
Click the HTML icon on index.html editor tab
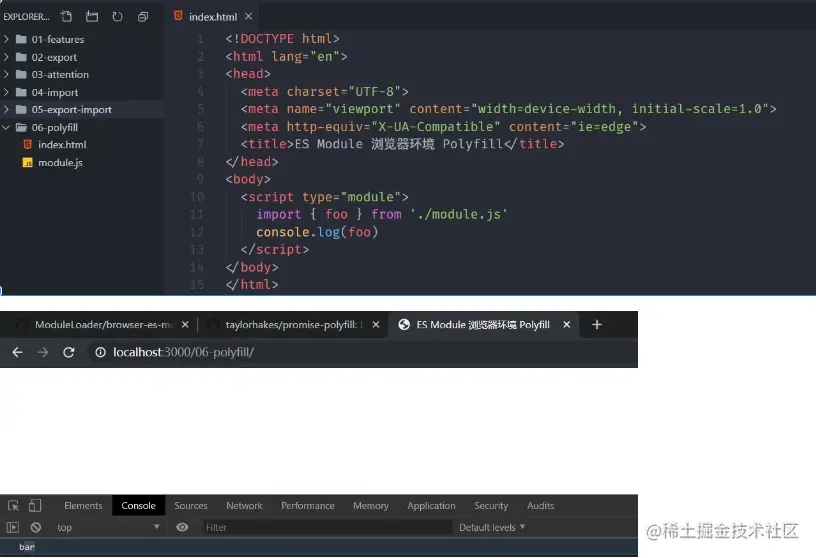(178, 16)
